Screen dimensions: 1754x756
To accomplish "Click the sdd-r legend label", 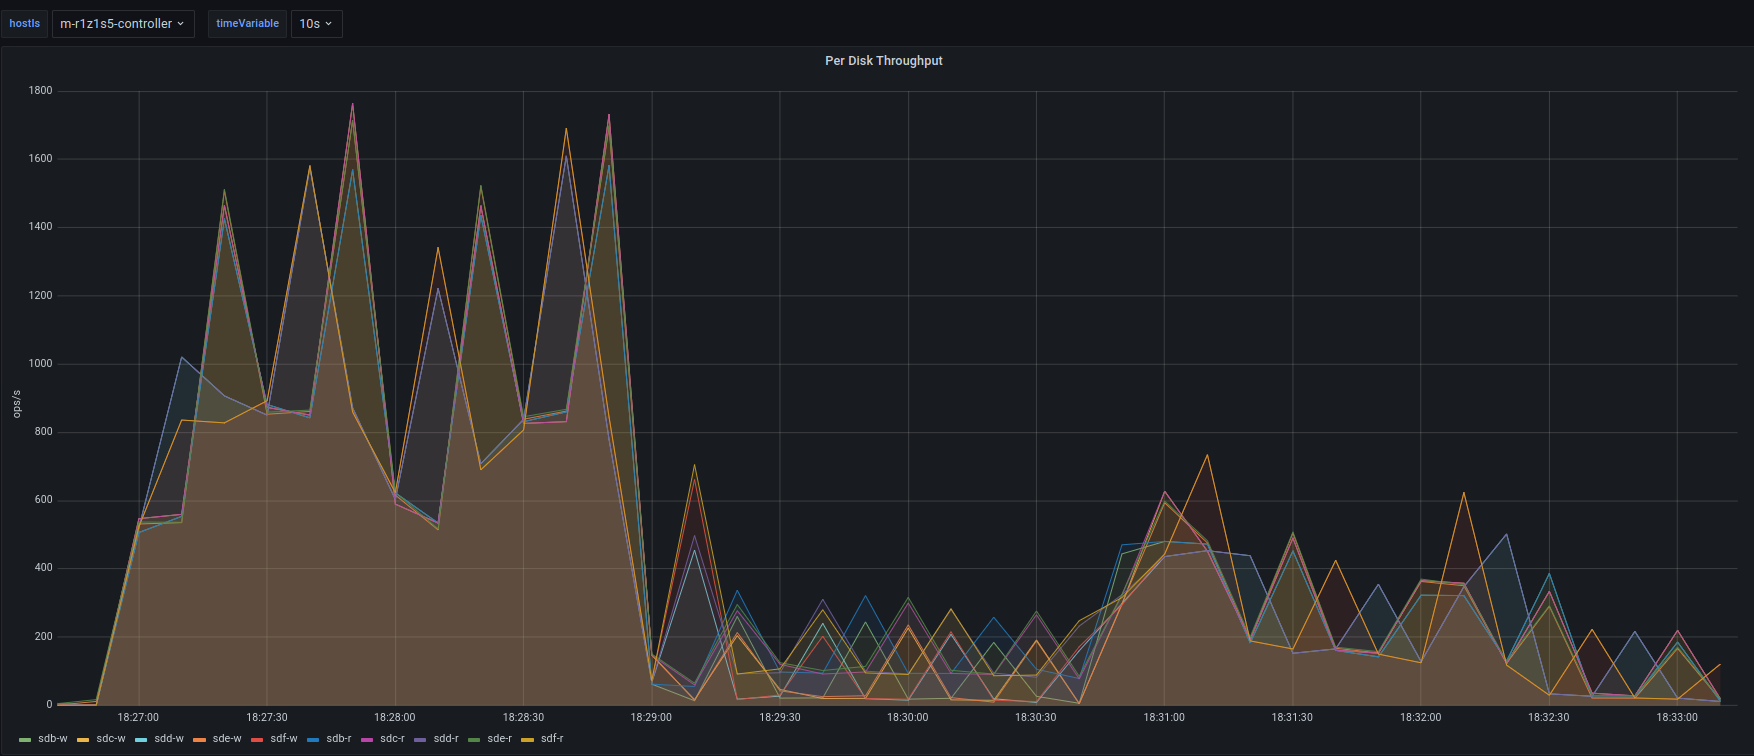I will point(446,739).
